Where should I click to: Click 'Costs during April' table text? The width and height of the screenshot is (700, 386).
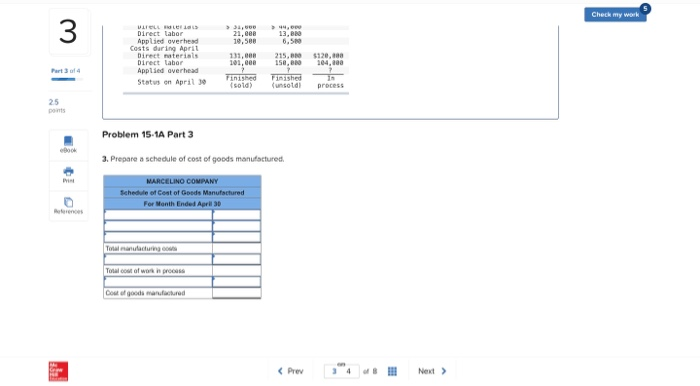[164, 48]
